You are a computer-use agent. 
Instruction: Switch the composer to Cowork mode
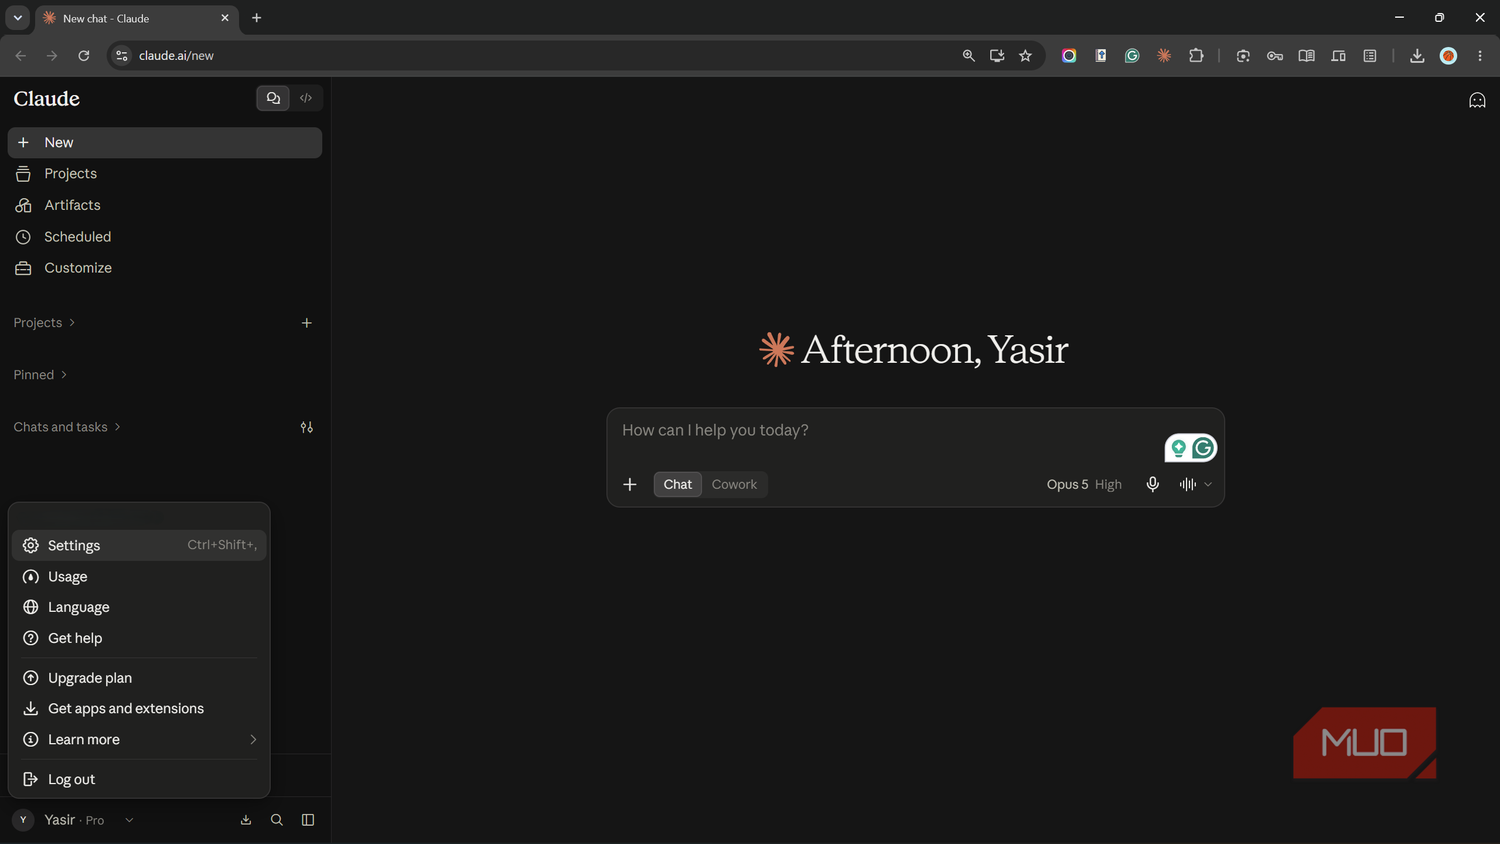(734, 484)
